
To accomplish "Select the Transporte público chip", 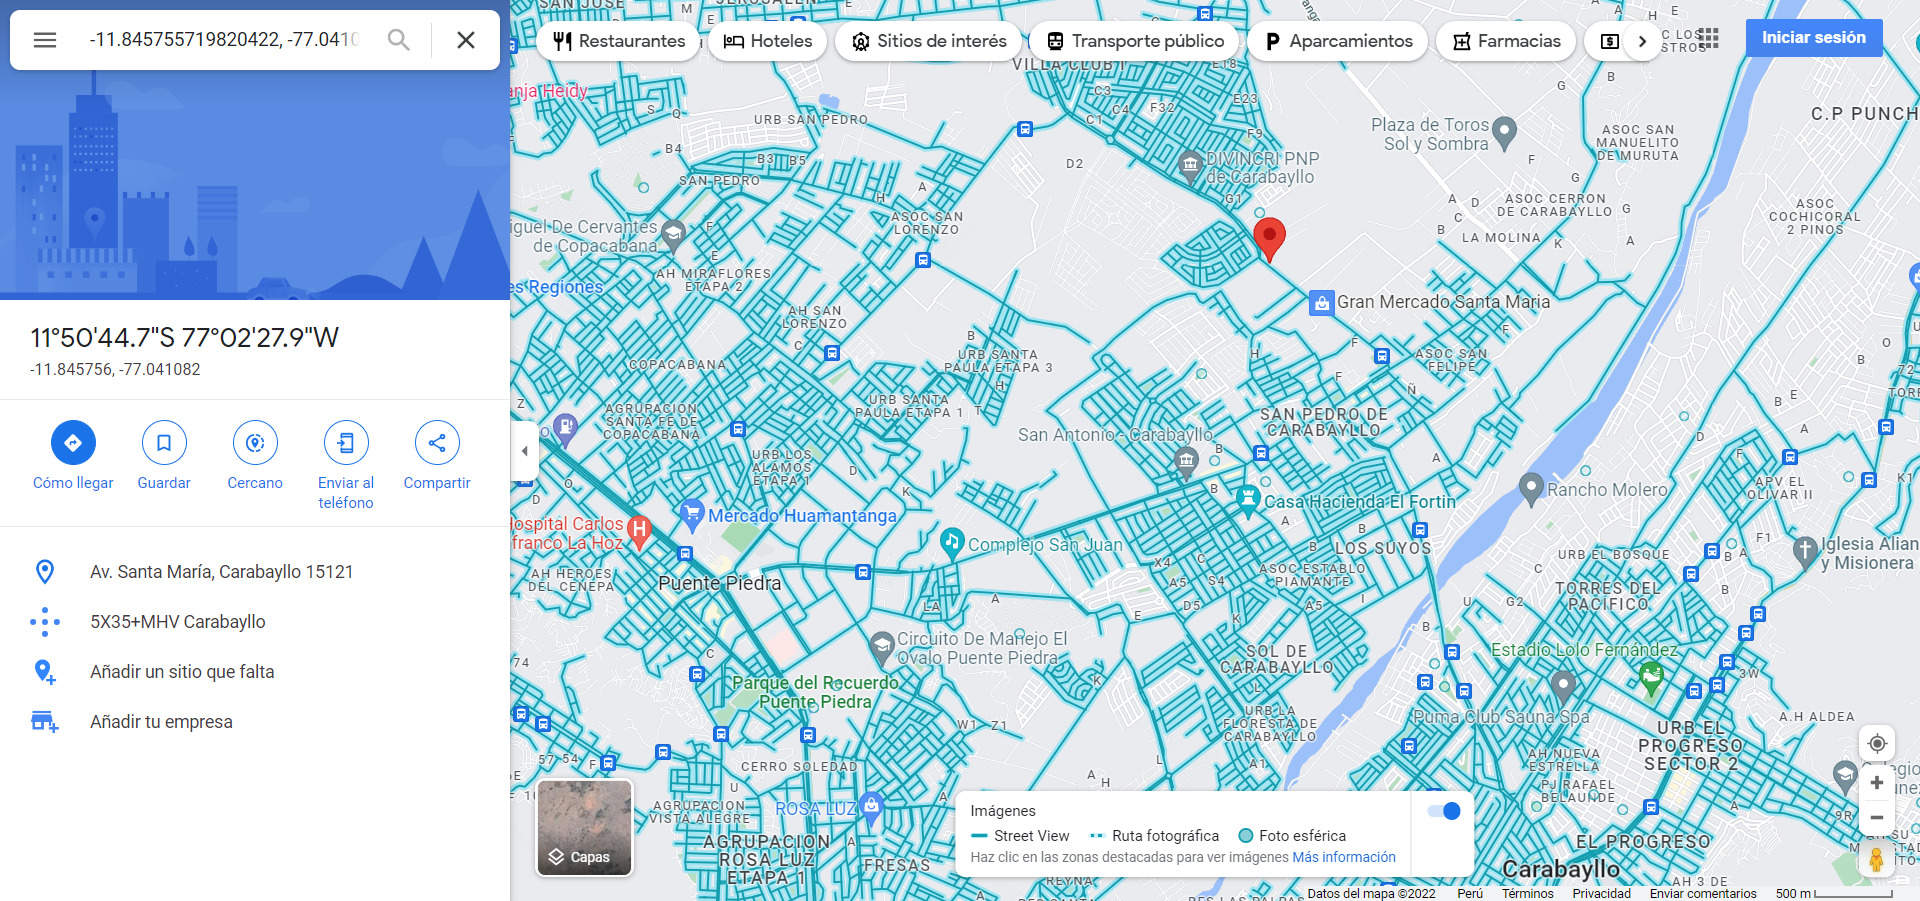I will 1135,41.
